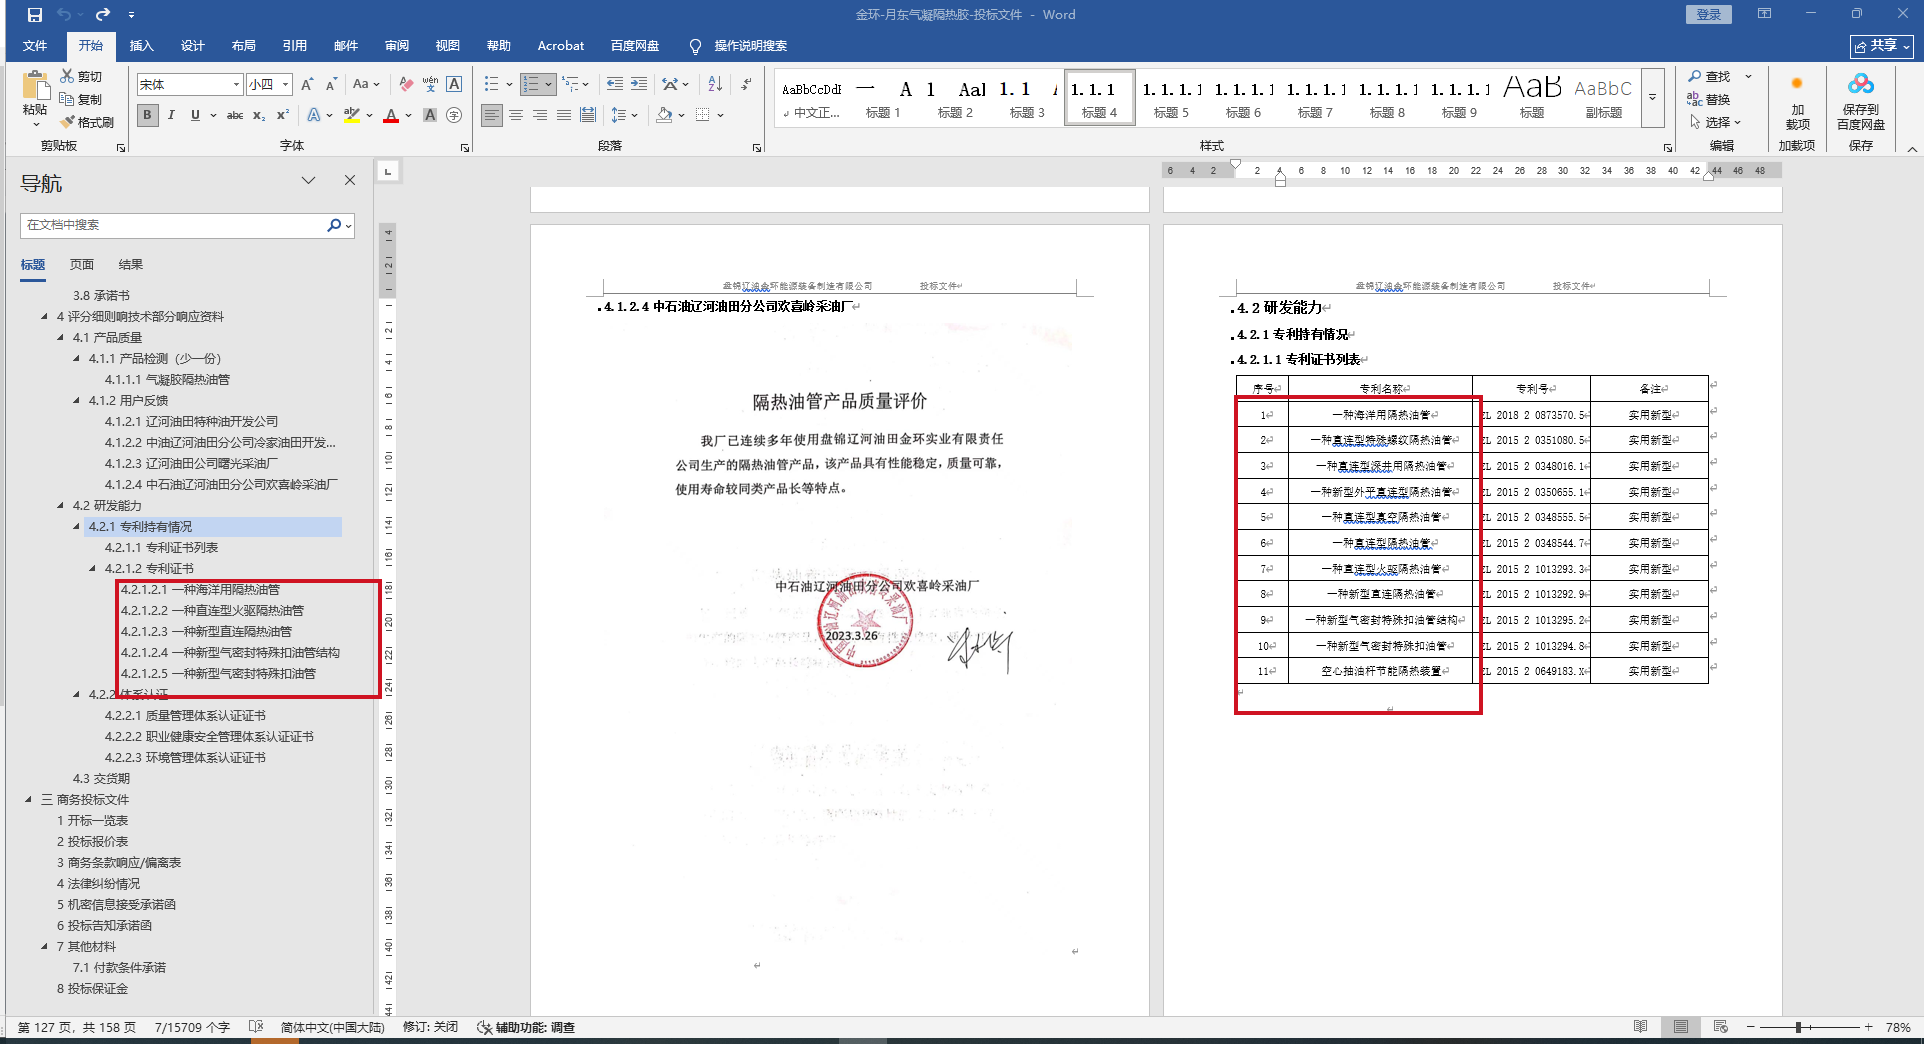Switch to web layout view
This screenshot has height=1044, width=1924.
tap(1720, 1027)
